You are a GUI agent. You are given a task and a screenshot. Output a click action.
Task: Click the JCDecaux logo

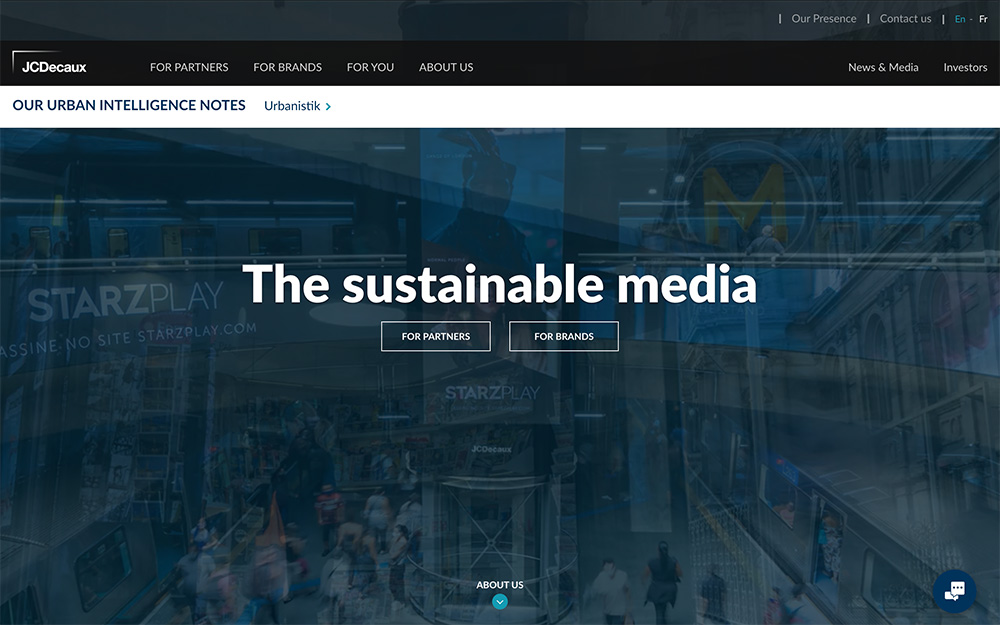[x=50, y=64]
